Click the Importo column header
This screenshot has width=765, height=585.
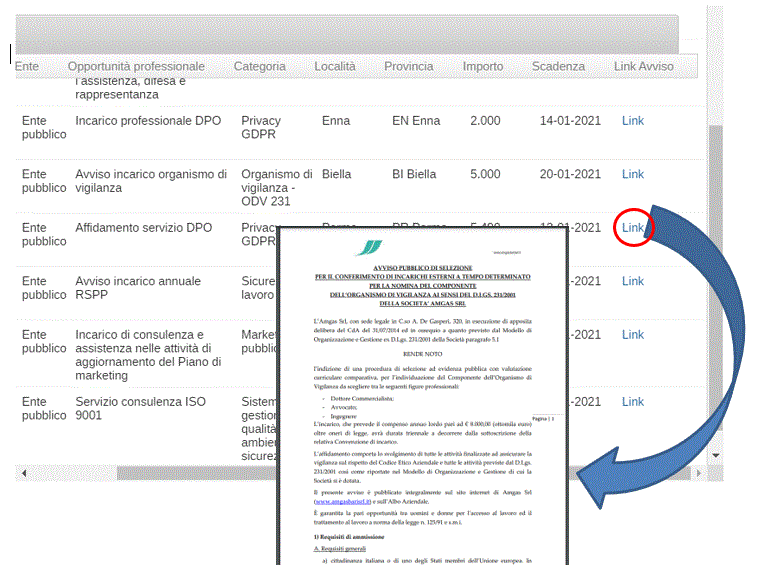click(x=483, y=67)
